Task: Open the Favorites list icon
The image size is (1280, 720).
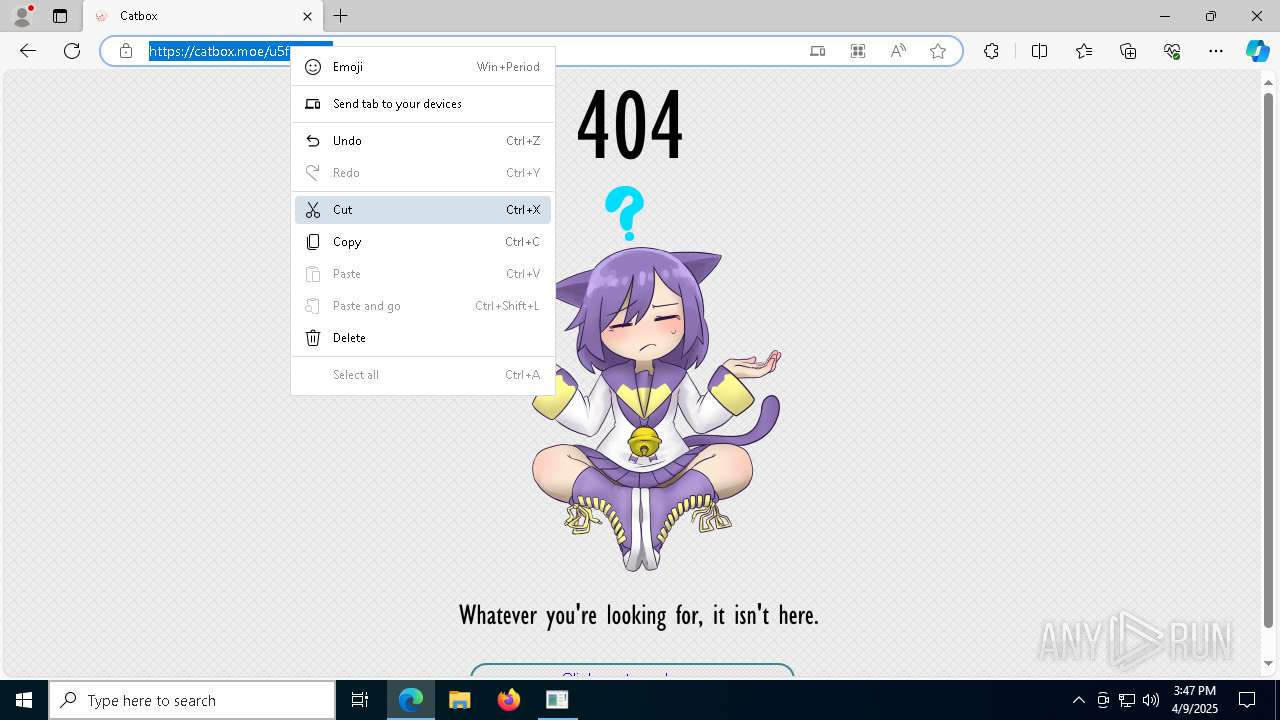Action: [x=1084, y=51]
